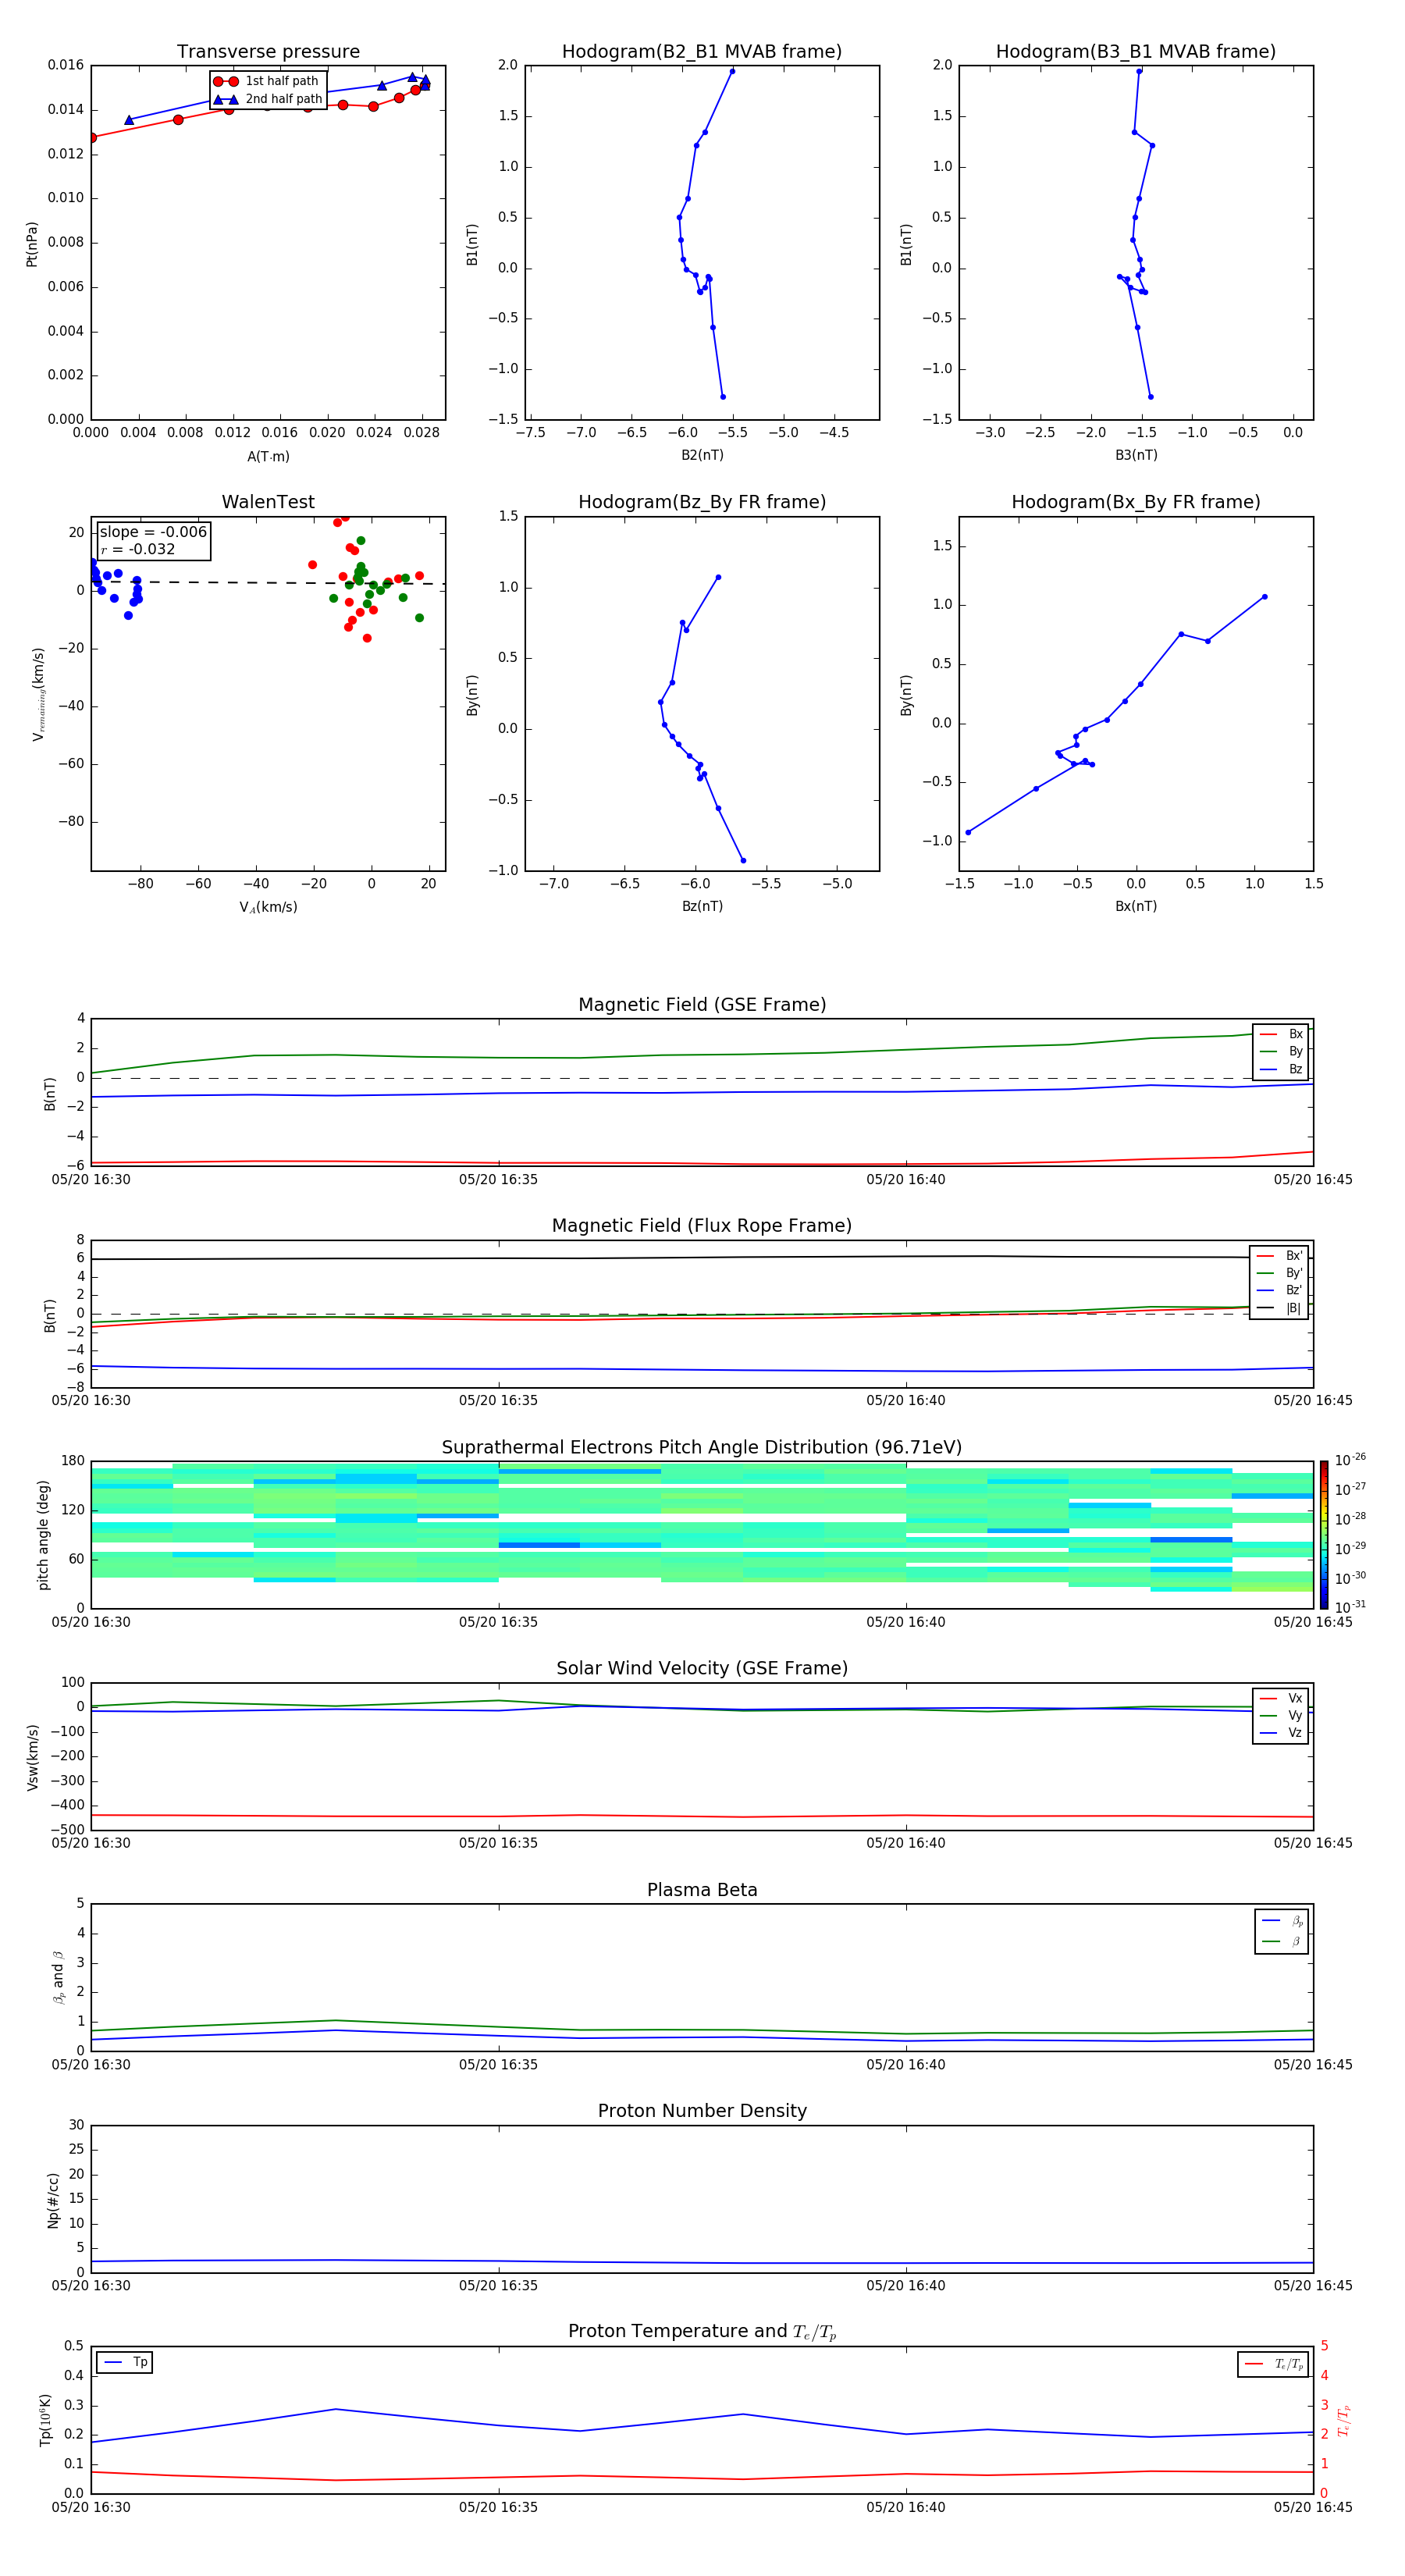Viewport: 1405px width, 2576px height.
Task: Click the 'Vx' legend entry in velocity plot
Action: click(x=1281, y=1698)
